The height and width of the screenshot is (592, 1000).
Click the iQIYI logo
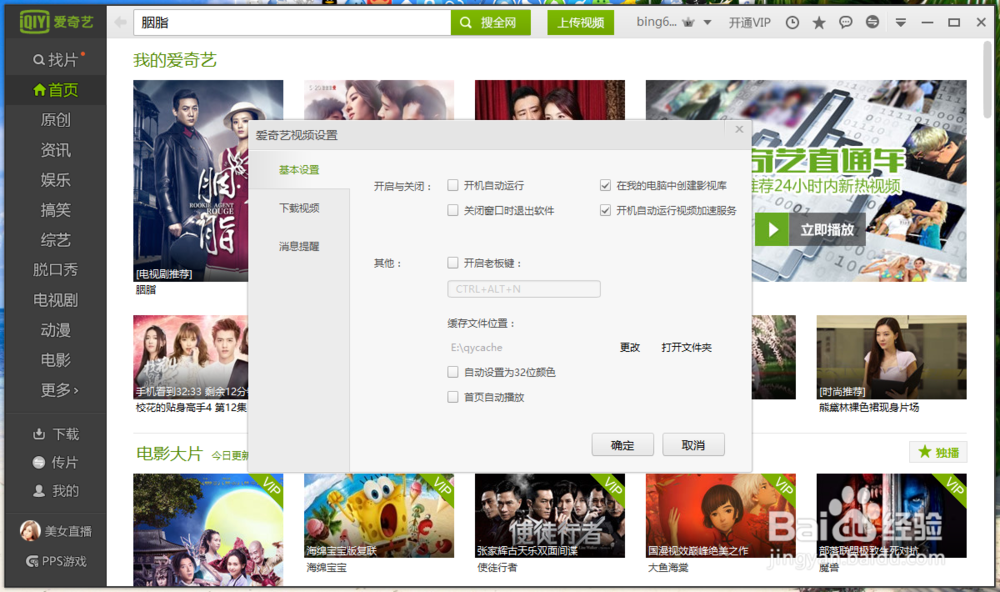coord(56,22)
